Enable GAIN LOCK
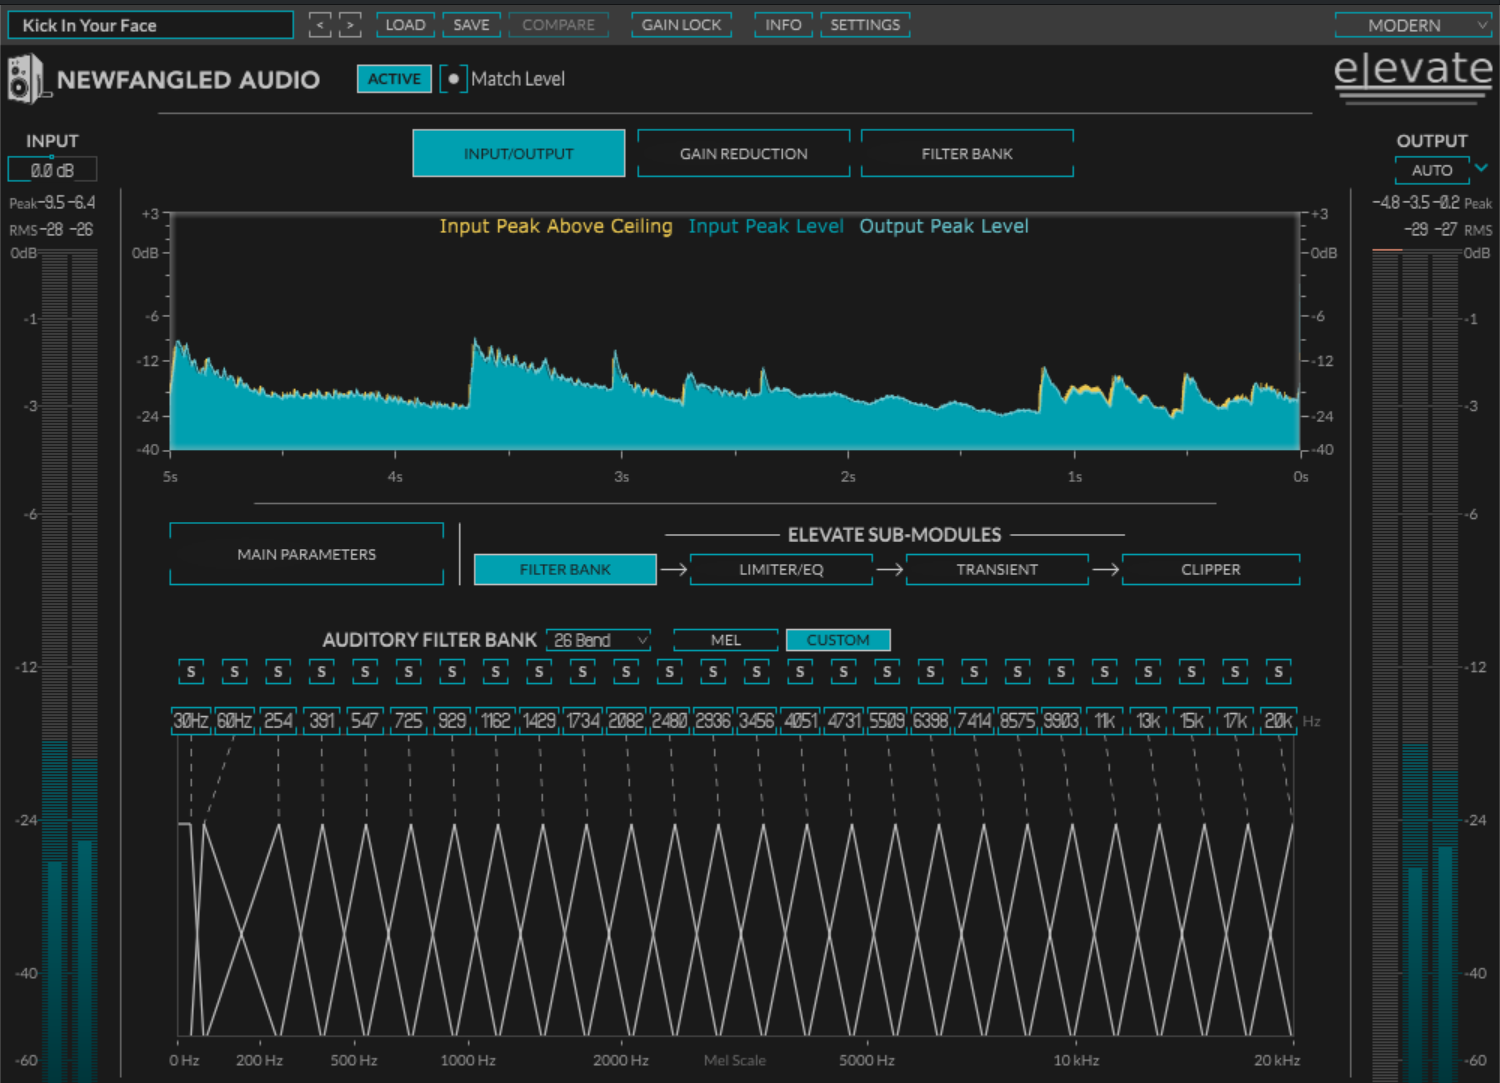The image size is (1500, 1083). point(681,25)
